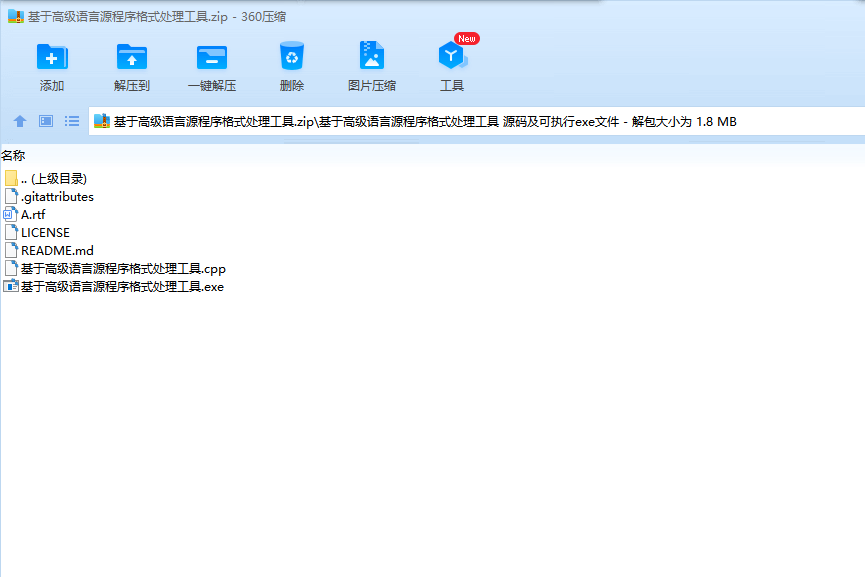Click the file icon beside .gitattributes
The height and width of the screenshot is (577, 865).
[x=11, y=196]
